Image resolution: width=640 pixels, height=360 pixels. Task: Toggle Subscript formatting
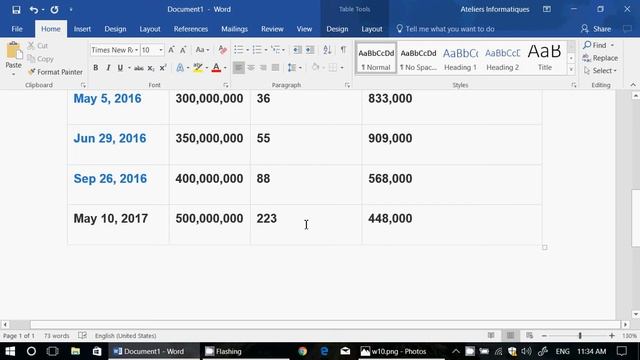[x=151, y=68]
